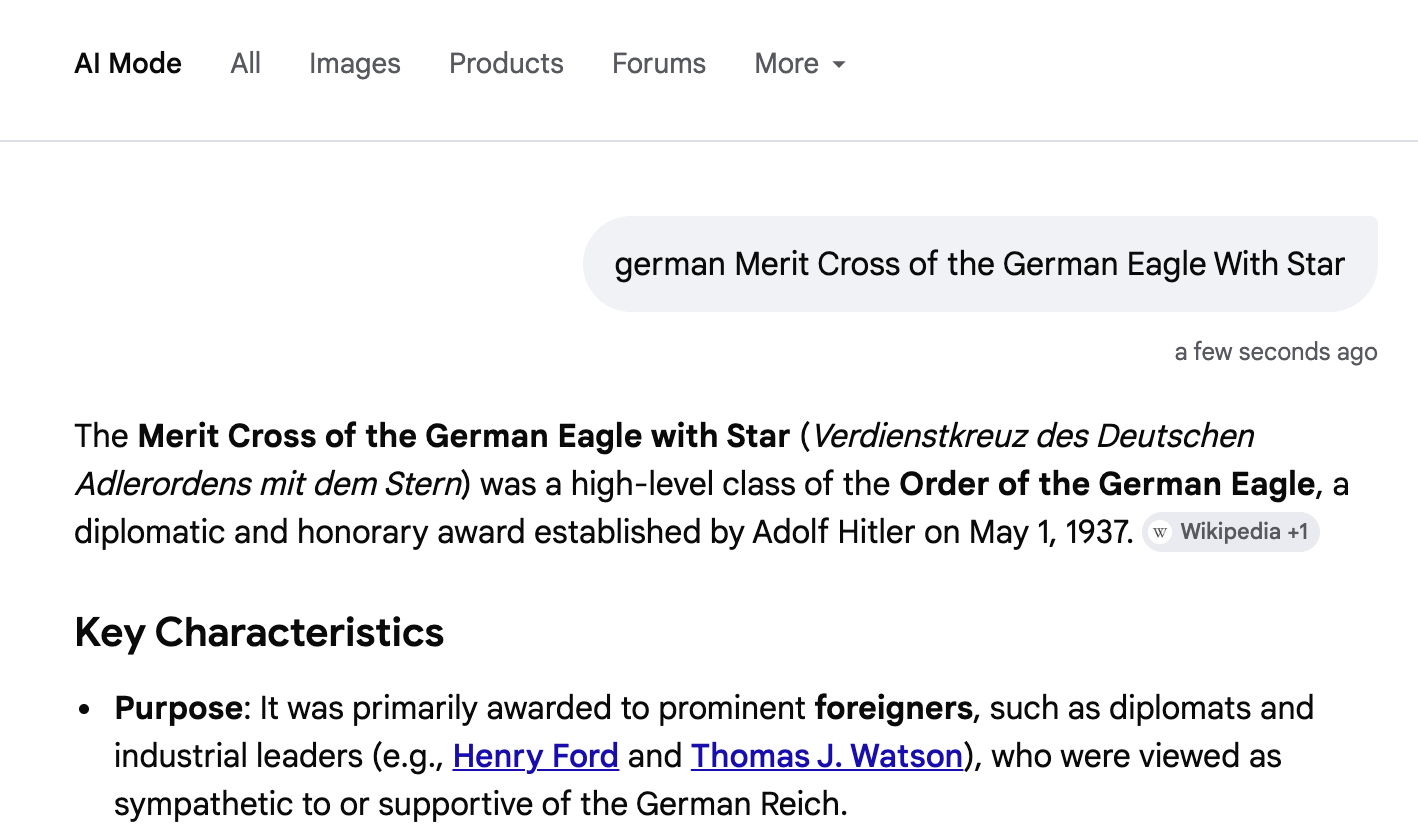This screenshot has width=1418, height=838.
Task: Click the caret arrow beside More
Action: point(839,65)
